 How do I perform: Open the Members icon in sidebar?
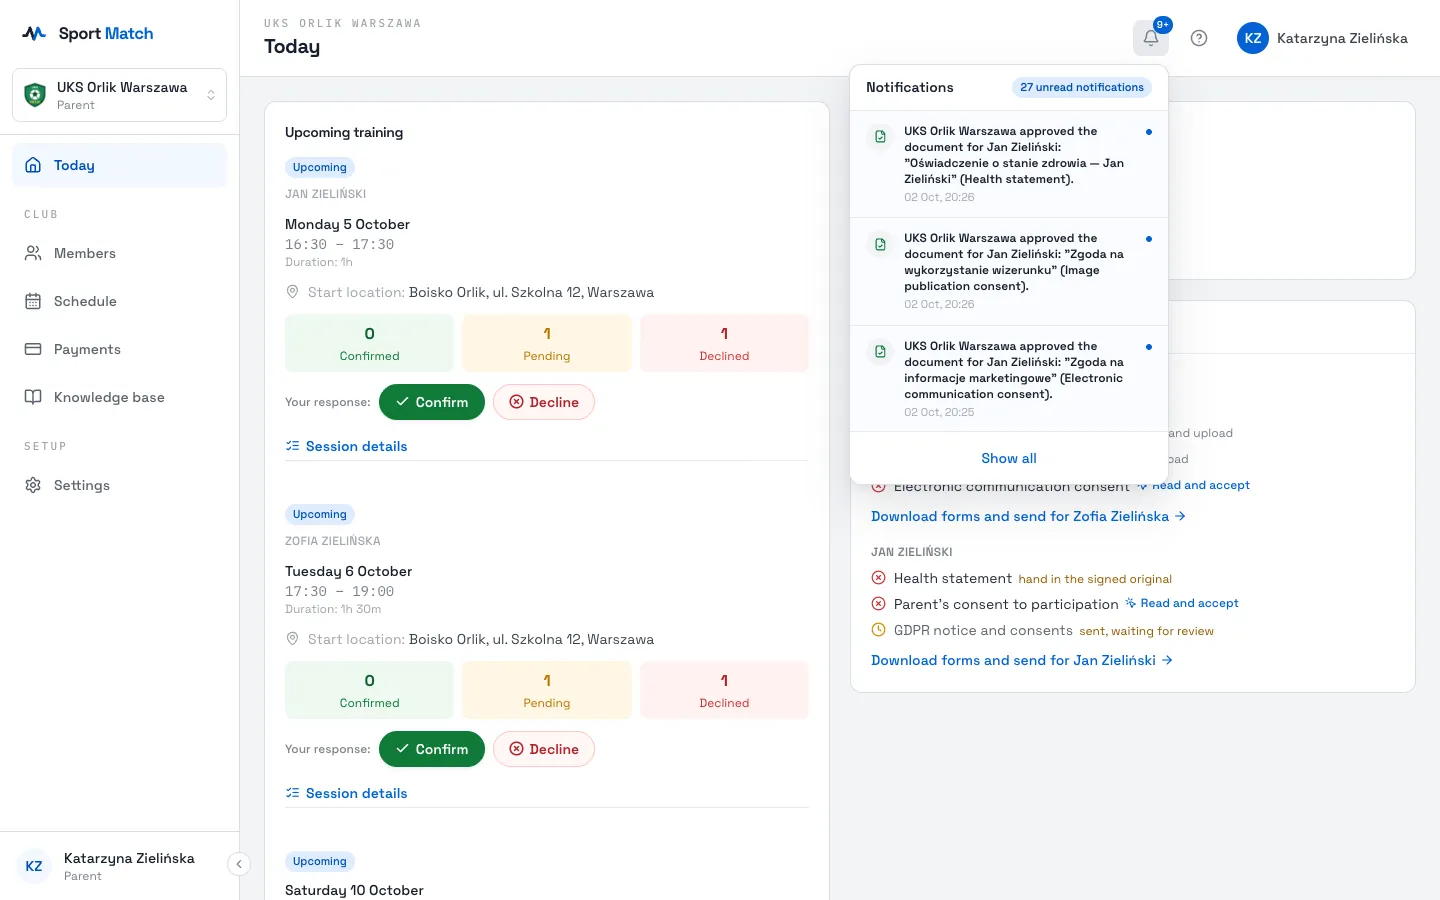click(33, 253)
